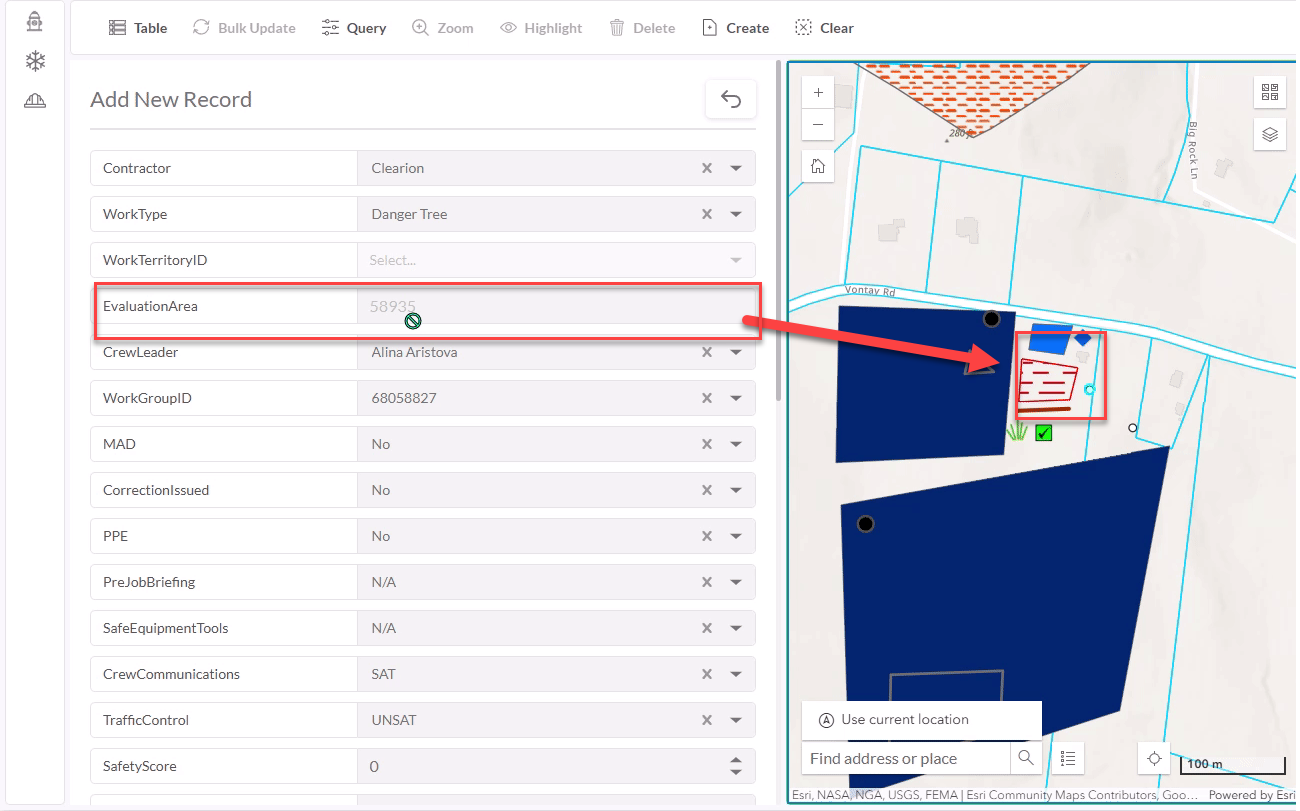1300x811 pixels.
Task: Expand the SafeEquipmentTools dropdown
Action: point(736,628)
